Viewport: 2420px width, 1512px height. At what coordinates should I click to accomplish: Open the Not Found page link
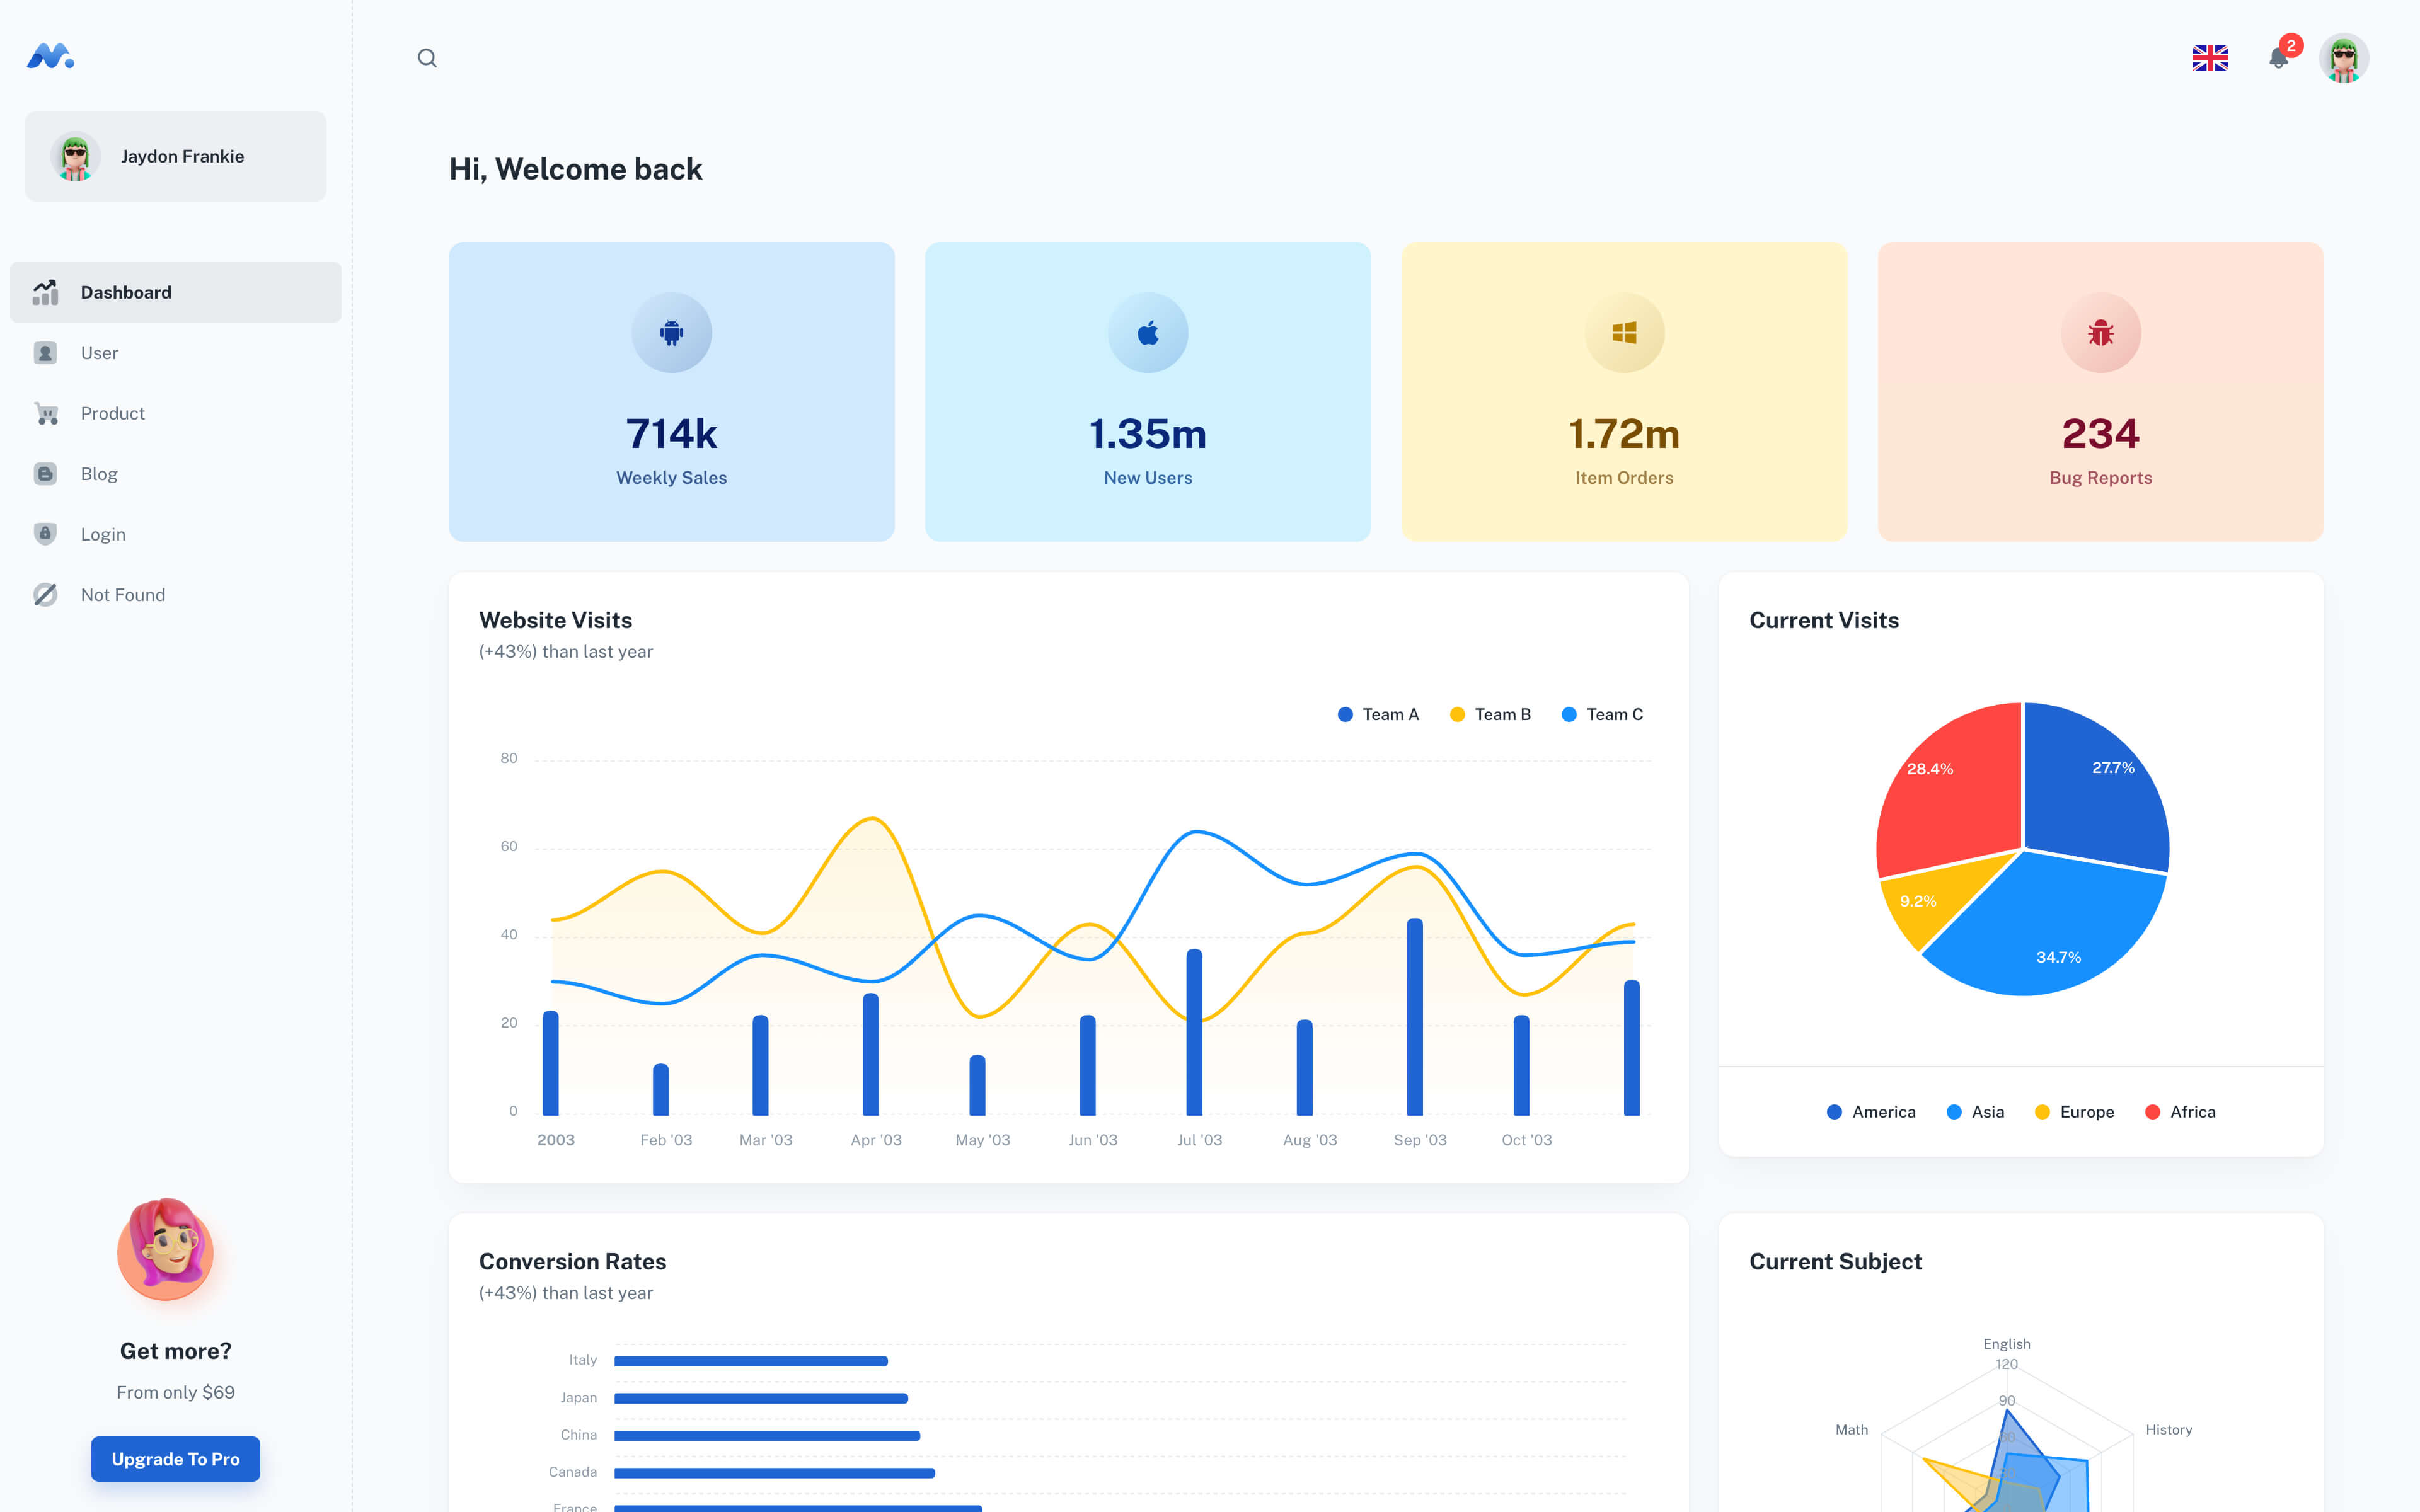122,594
